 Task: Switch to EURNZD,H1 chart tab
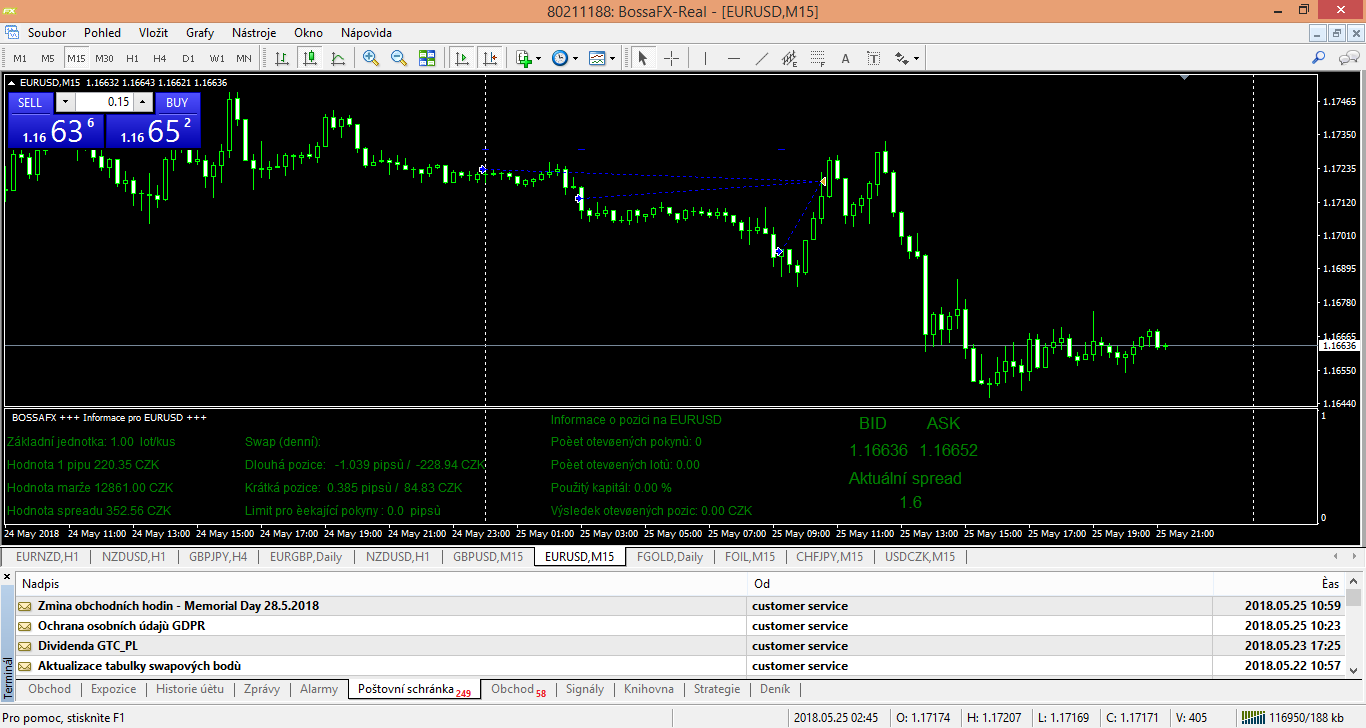click(x=47, y=557)
